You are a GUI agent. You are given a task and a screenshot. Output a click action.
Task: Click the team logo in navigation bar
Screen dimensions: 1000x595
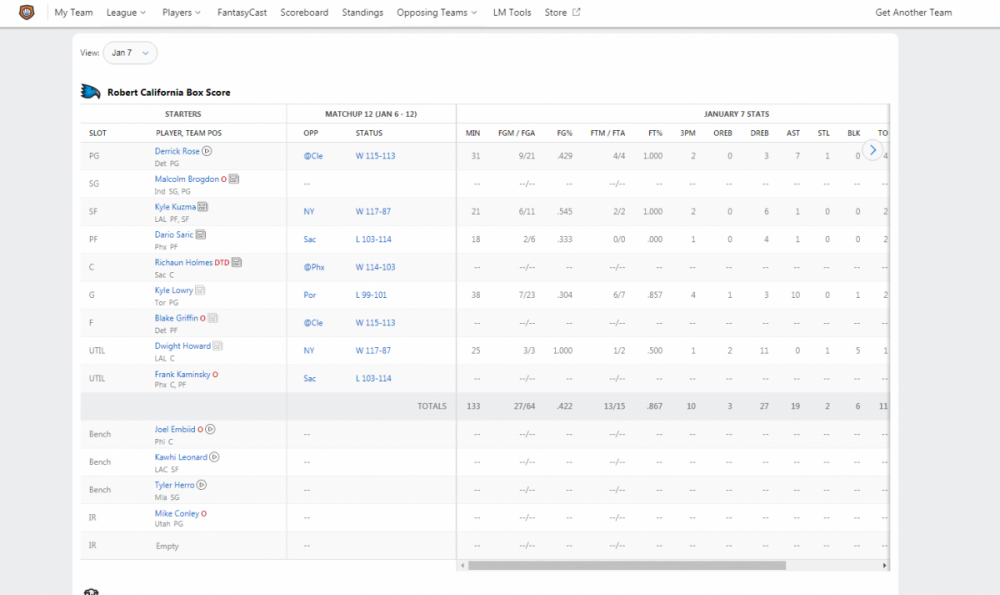point(26,13)
